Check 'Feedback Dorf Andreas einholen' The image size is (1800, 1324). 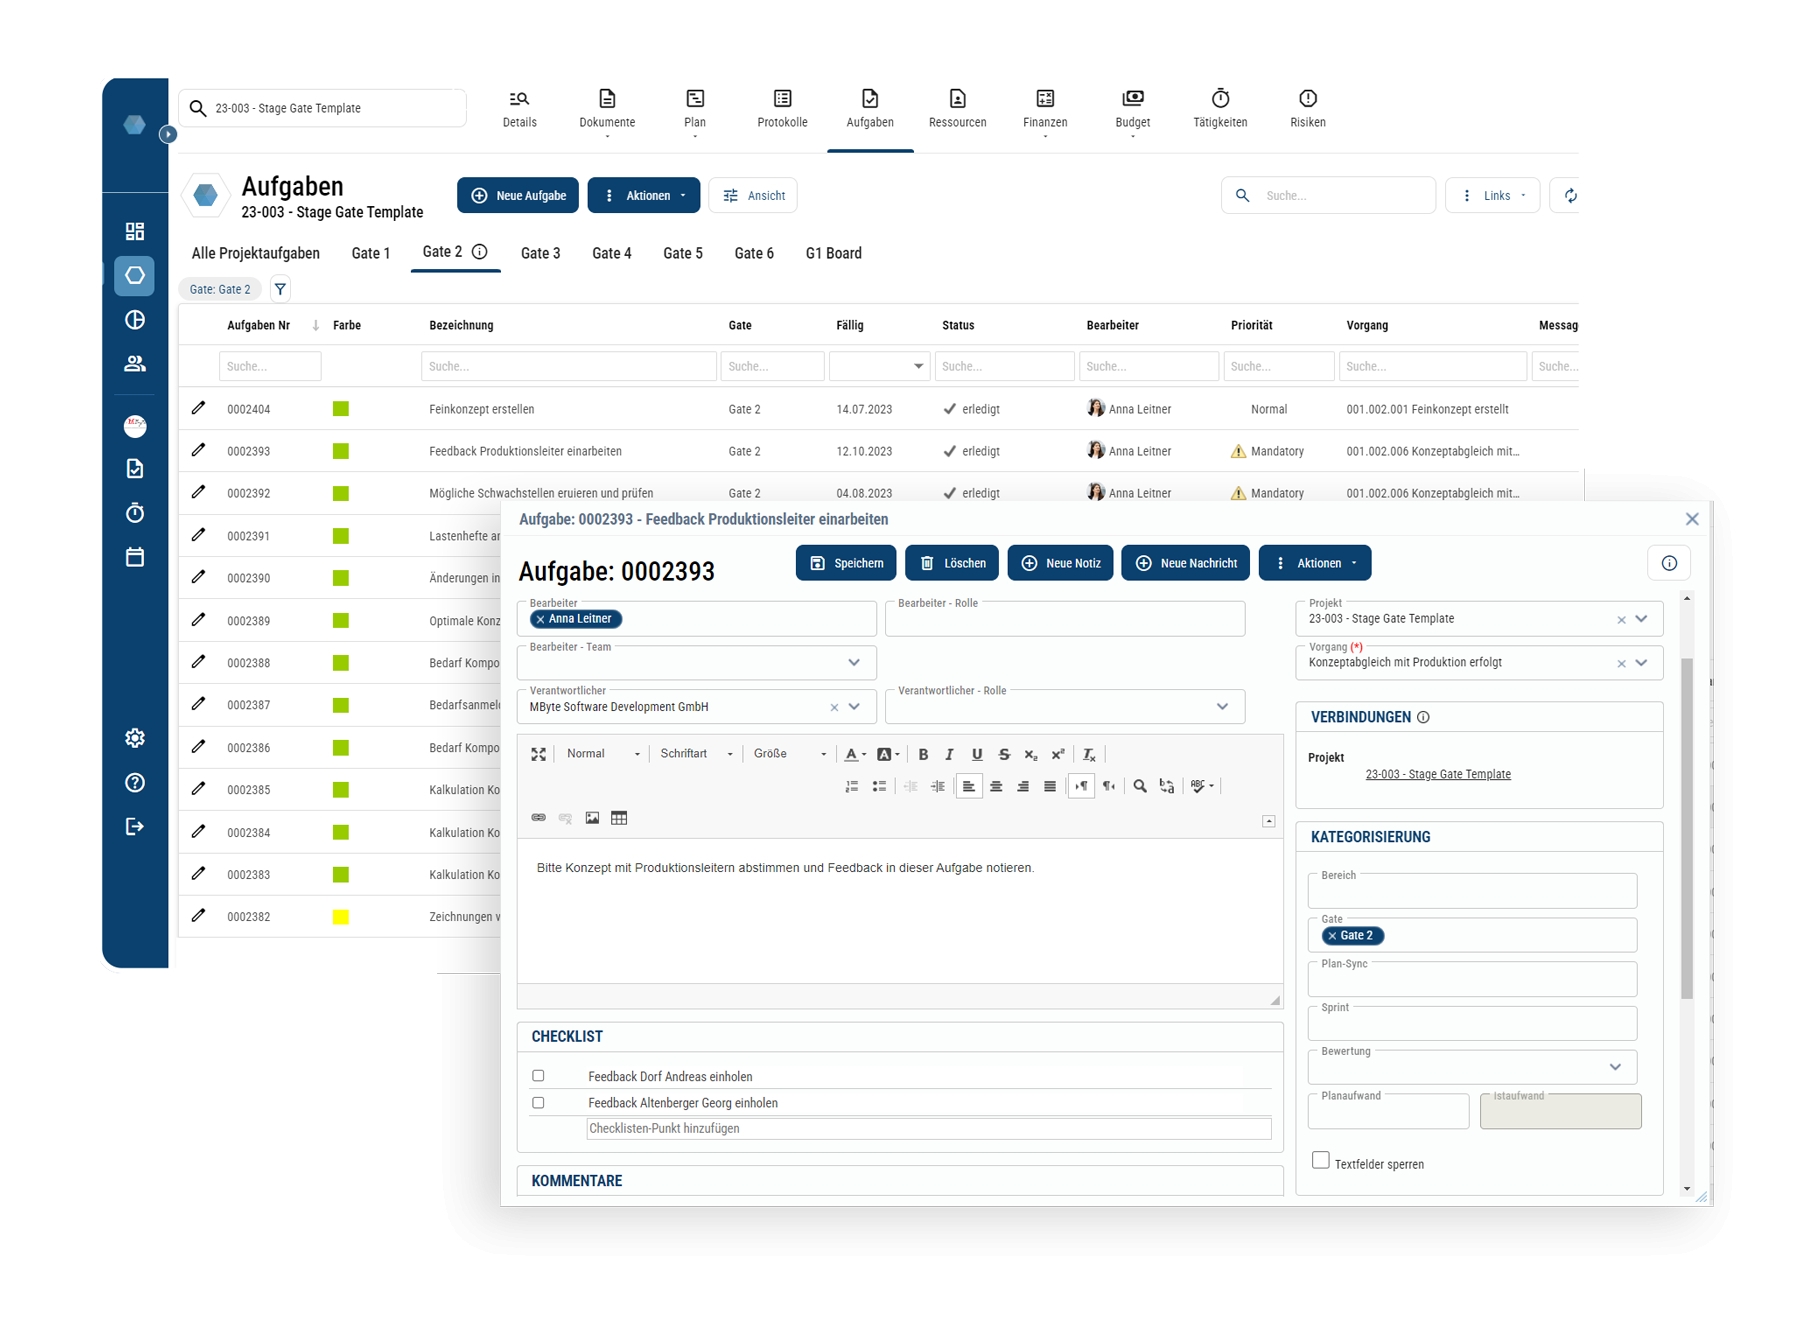tap(538, 1076)
